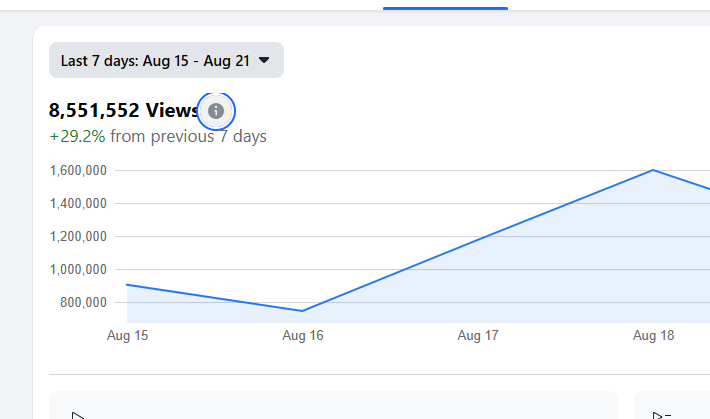Select the 8,551,552 Views heading
The width and height of the screenshot is (710, 419).
pyautogui.click(x=124, y=110)
